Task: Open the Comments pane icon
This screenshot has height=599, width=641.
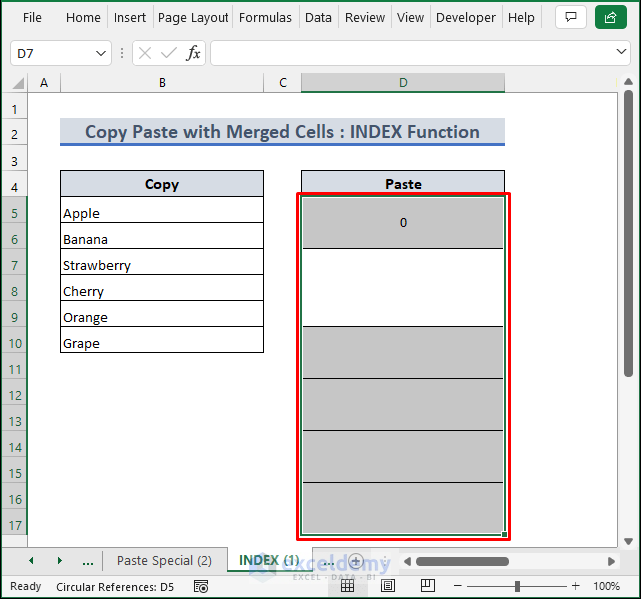Action: 570,17
